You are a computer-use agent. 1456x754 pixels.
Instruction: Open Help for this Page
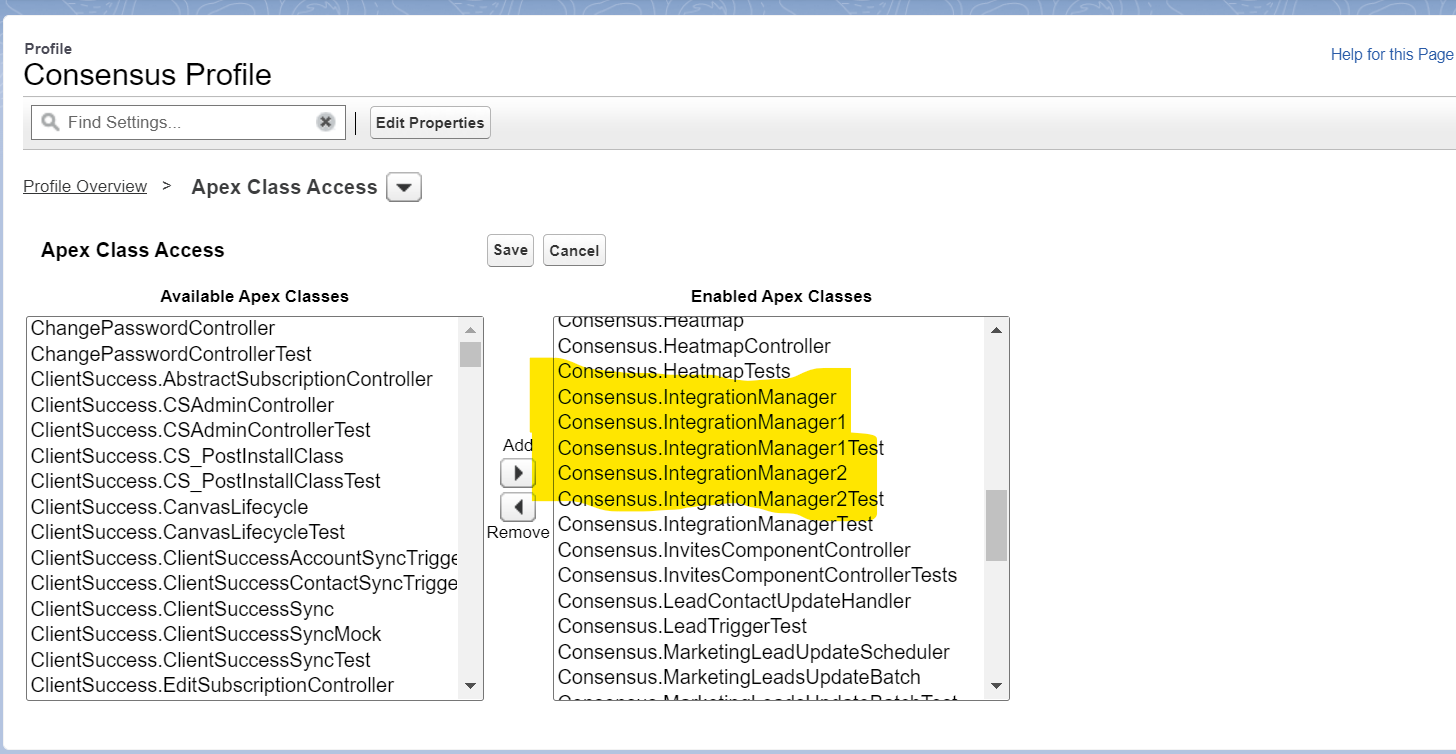pyautogui.click(x=1391, y=55)
